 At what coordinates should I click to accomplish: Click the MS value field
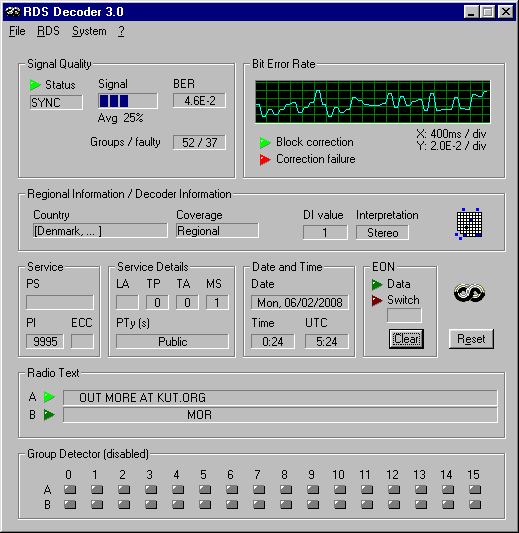(x=217, y=302)
